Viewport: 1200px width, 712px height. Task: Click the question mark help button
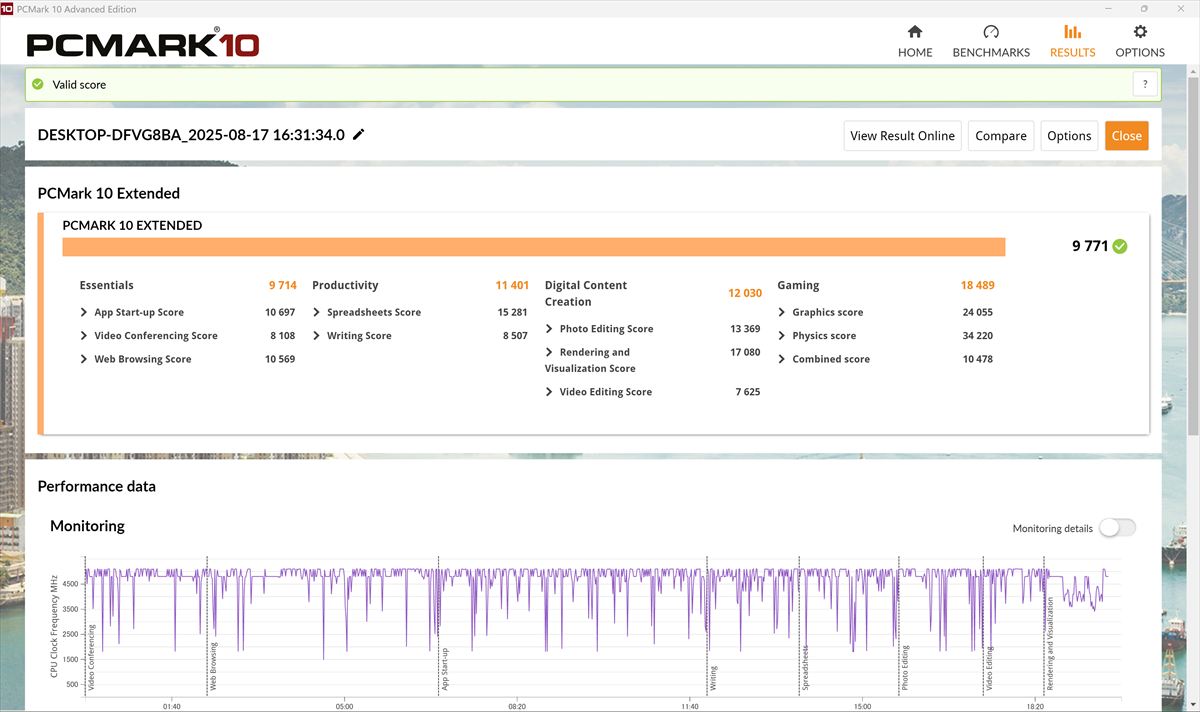pos(1145,85)
